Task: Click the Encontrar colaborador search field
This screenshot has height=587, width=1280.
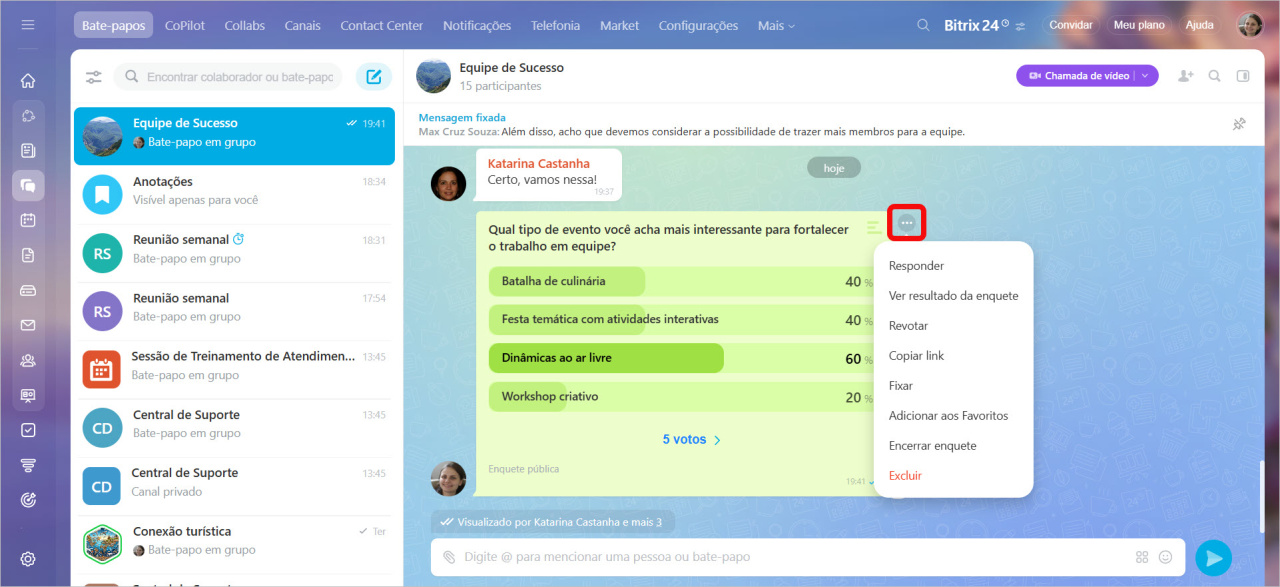Action: [x=228, y=77]
